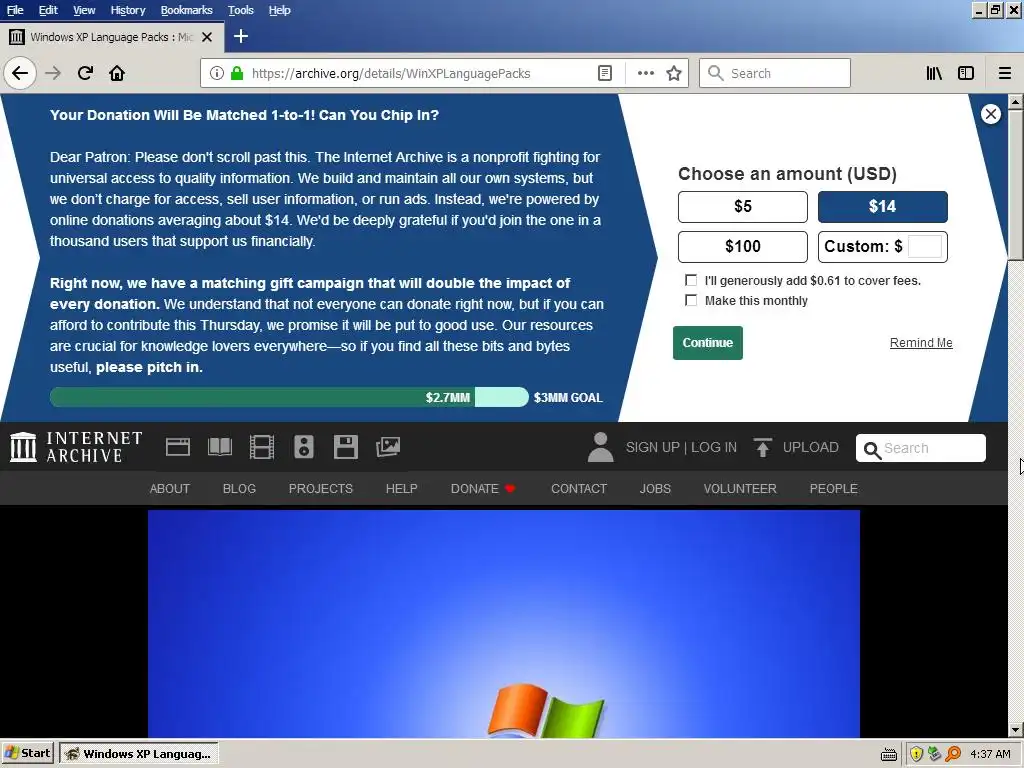Open the JOBS link
This screenshot has width=1024, height=768.
[655, 488]
